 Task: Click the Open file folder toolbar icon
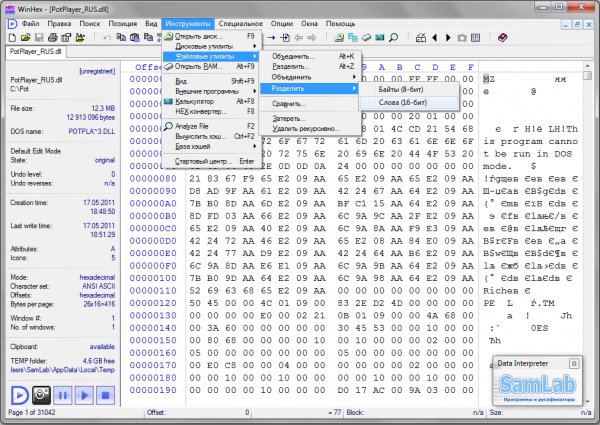click(x=26, y=37)
